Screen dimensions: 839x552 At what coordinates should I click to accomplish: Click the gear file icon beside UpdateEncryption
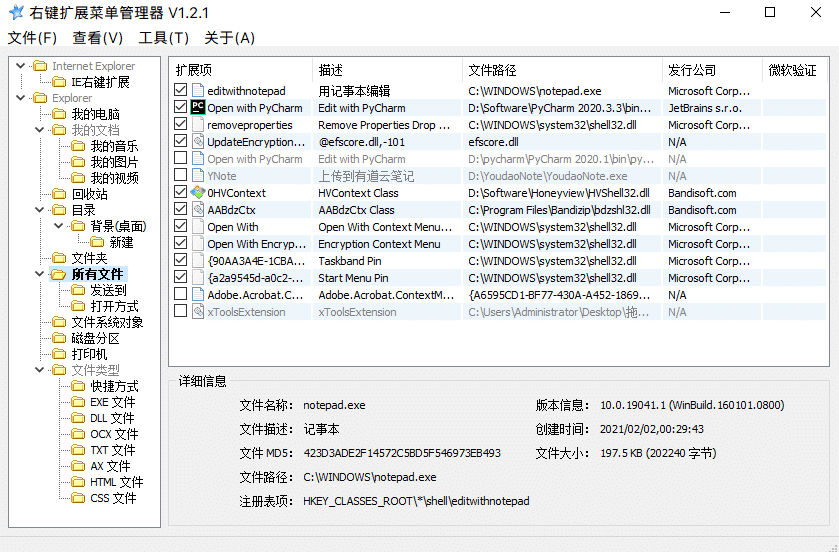click(x=198, y=141)
